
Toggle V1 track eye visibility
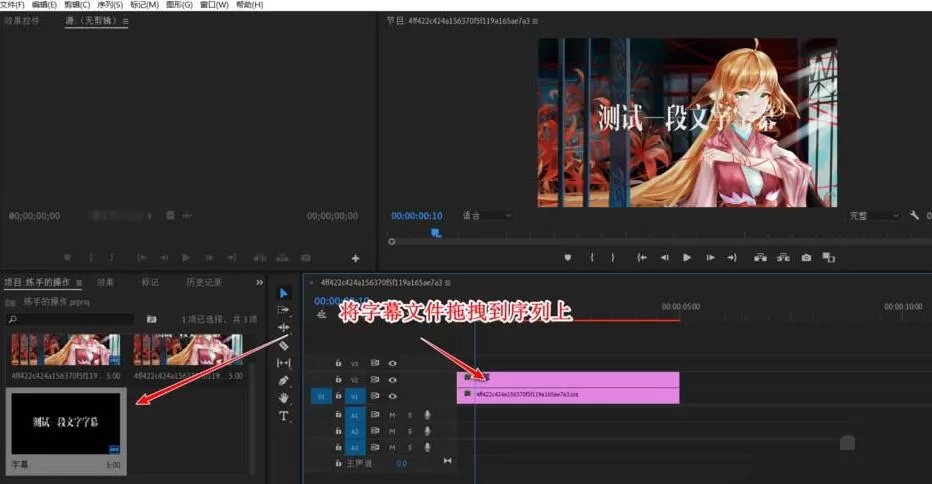pos(392,396)
